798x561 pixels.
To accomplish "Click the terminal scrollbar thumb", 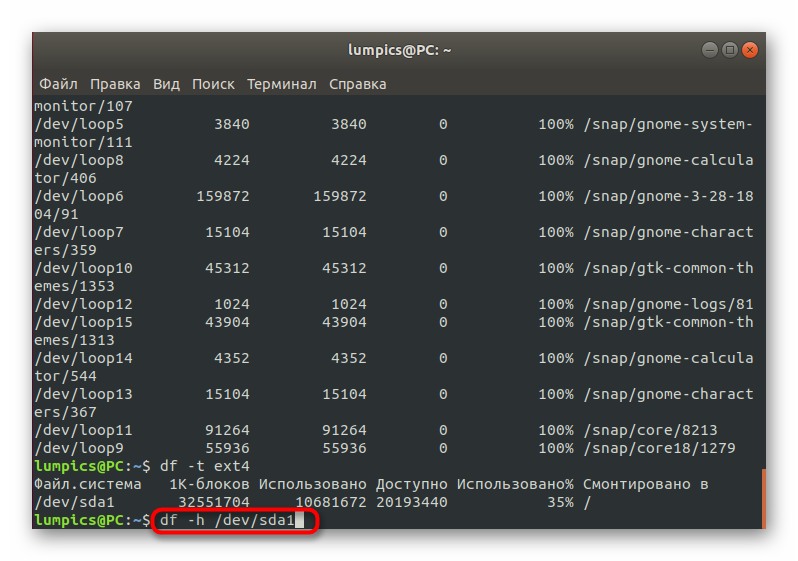I will tap(763, 498).
